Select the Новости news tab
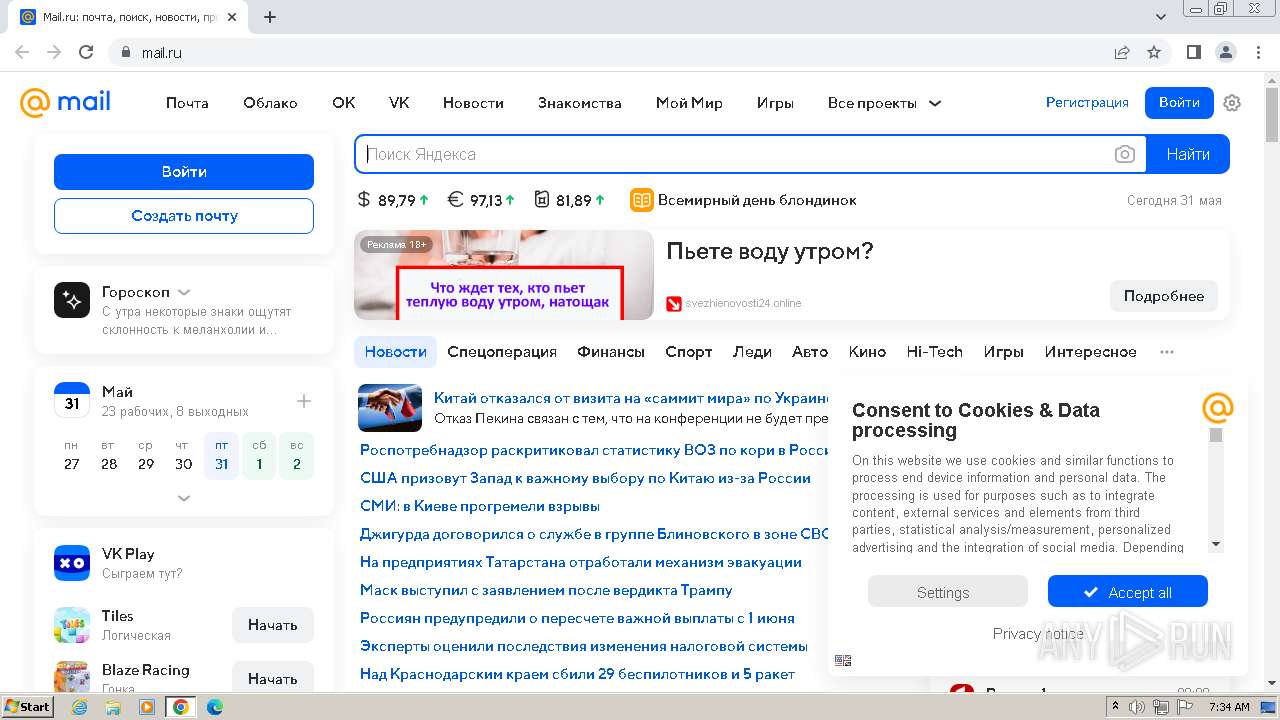Screen dimensions: 1280x720 click(396, 352)
